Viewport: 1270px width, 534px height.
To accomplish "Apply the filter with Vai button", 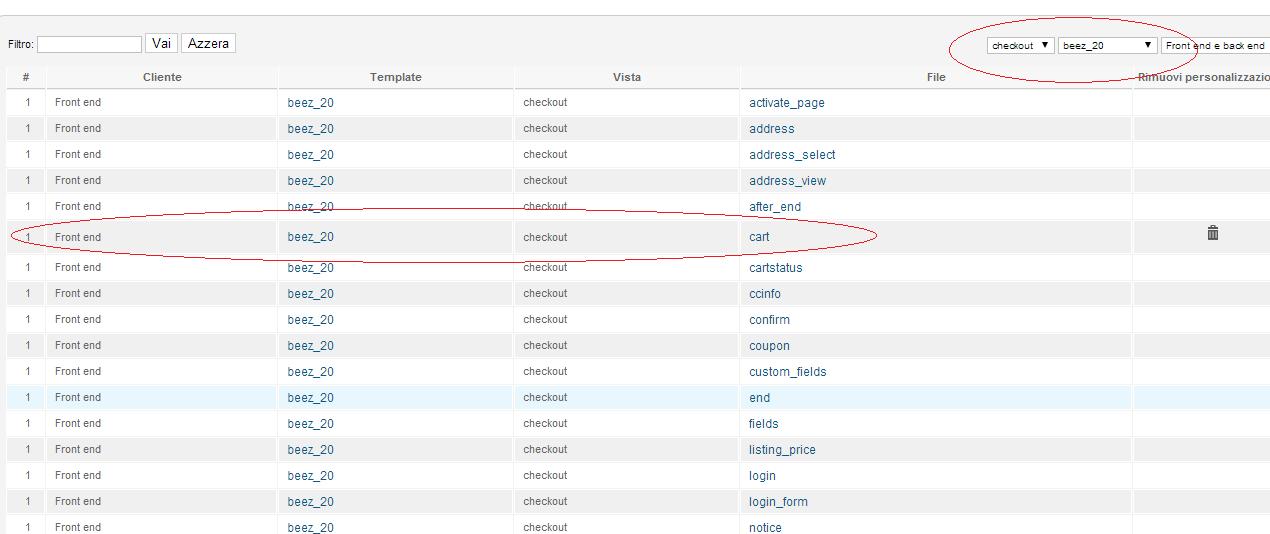I will pos(162,43).
